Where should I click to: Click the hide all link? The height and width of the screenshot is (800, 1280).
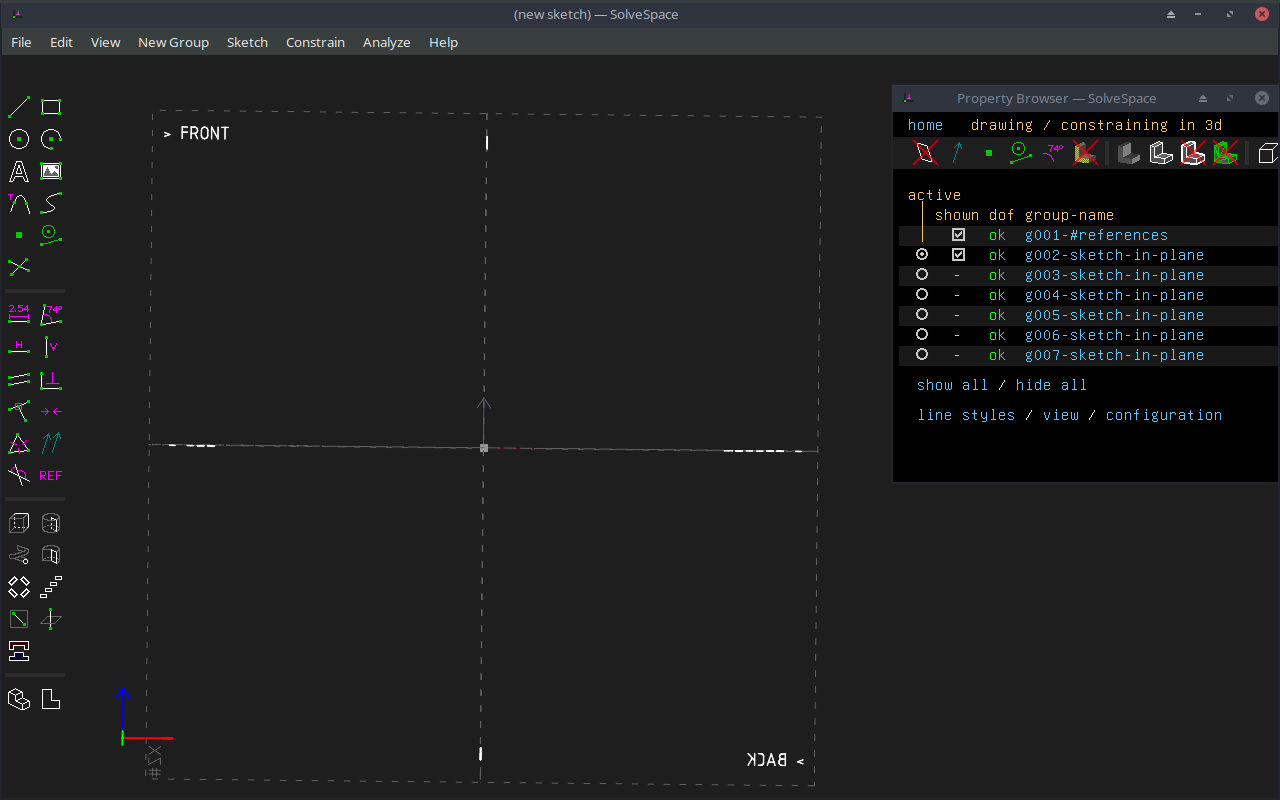[1051, 385]
